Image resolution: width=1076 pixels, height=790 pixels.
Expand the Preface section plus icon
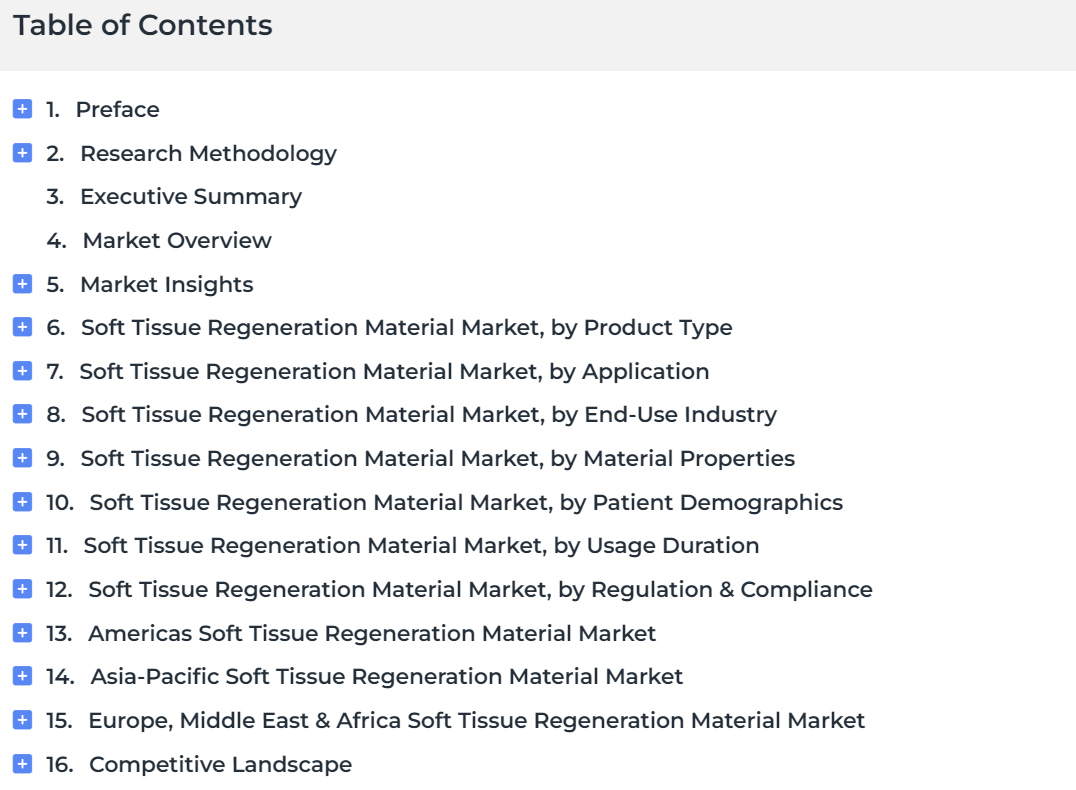click(23, 109)
